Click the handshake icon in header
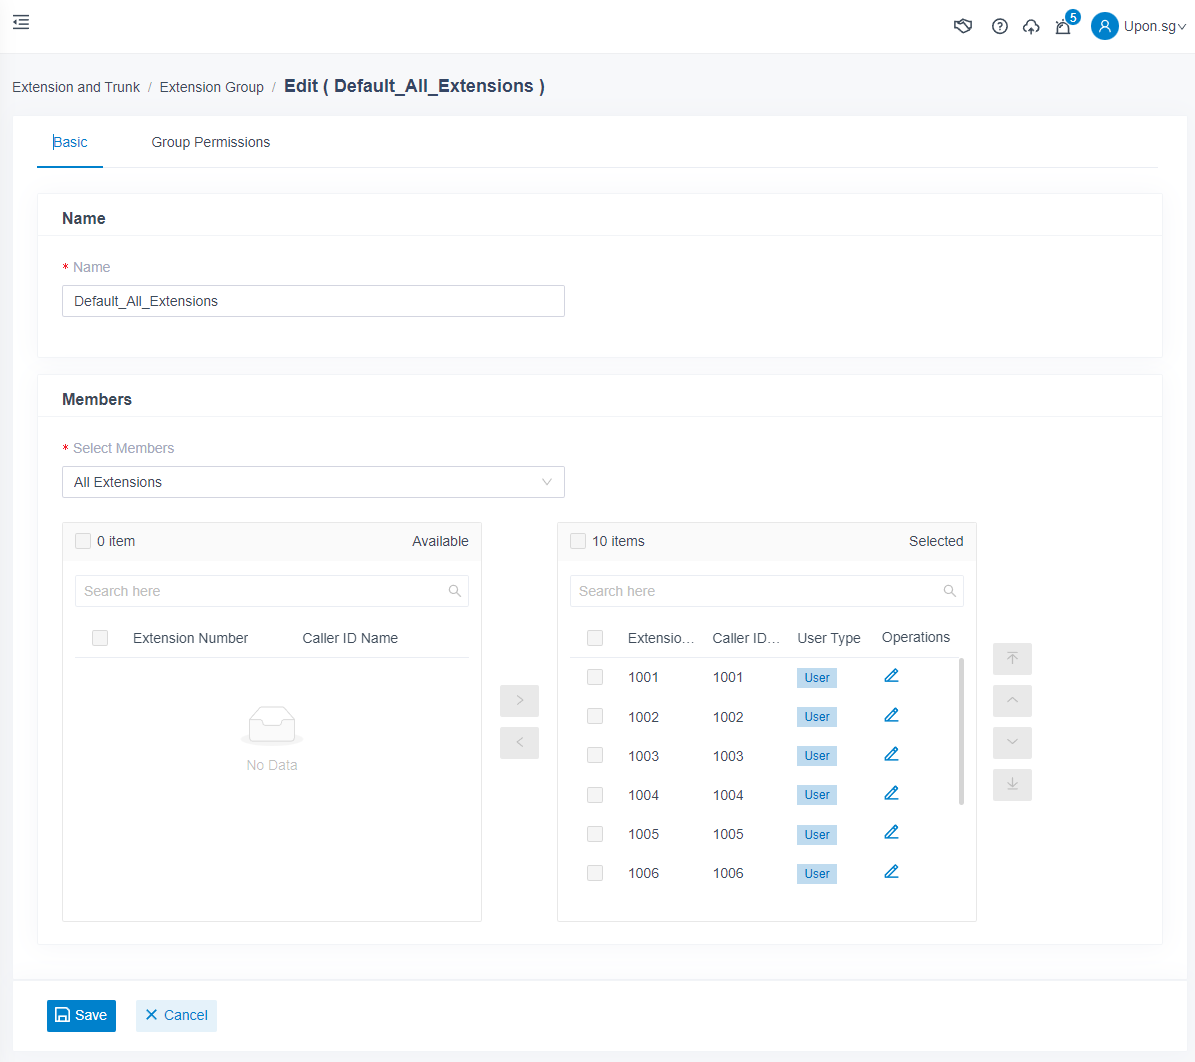Viewport: 1195px width, 1062px height. tap(963, 27)
